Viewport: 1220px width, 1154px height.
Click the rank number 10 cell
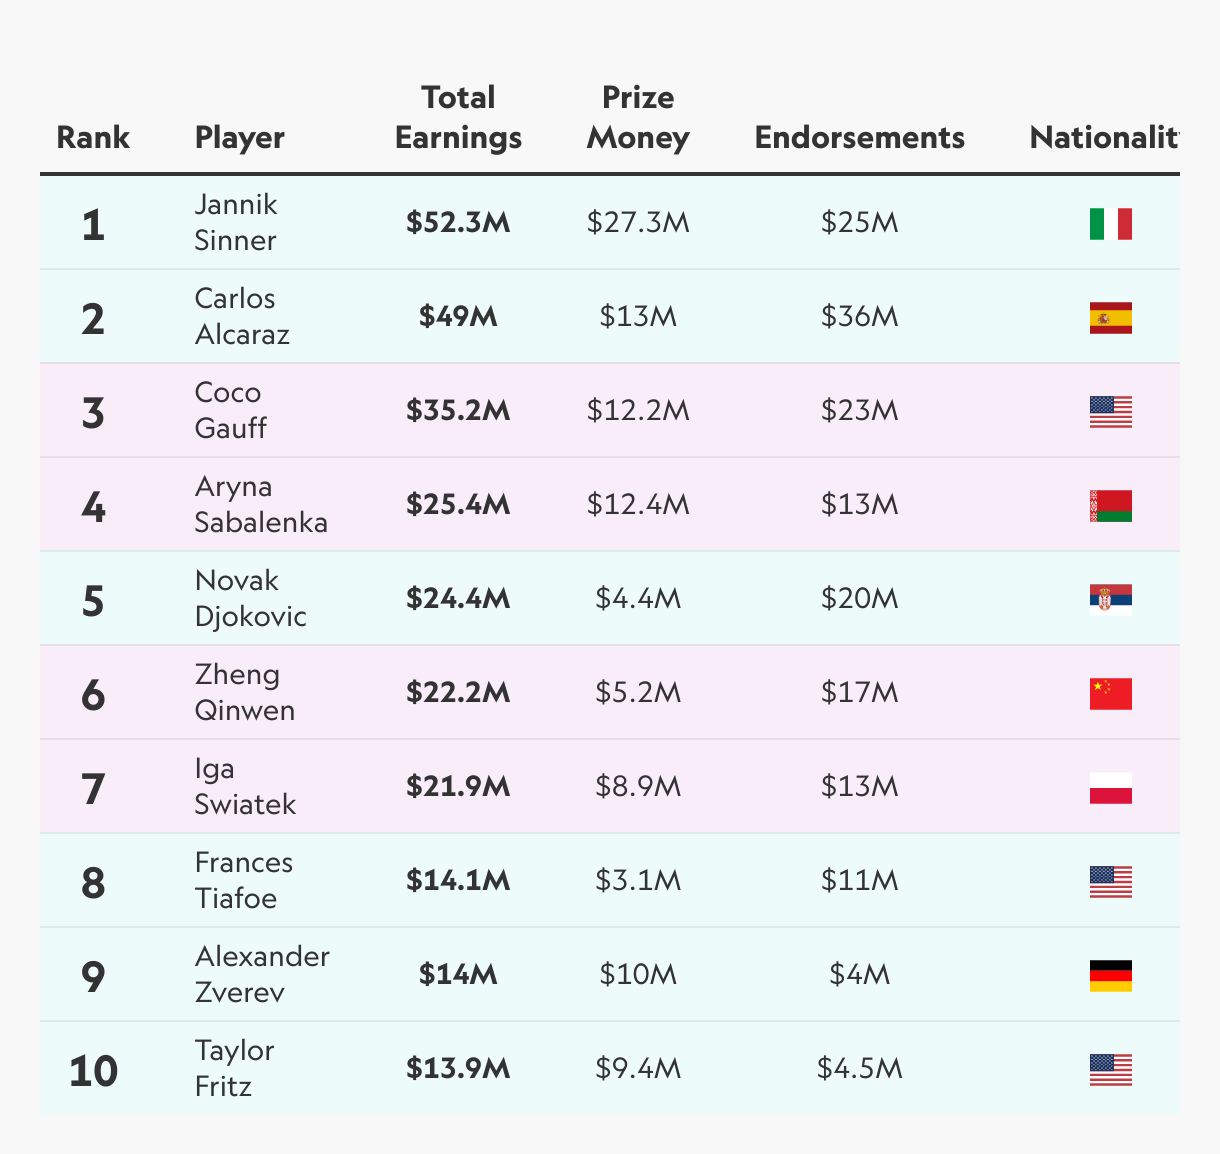(x=93, y=1071)
